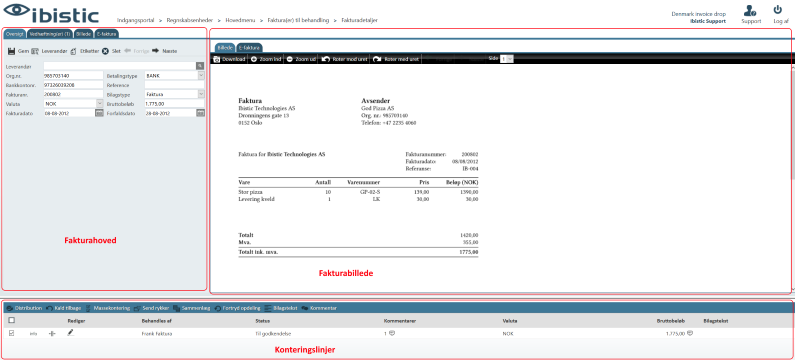Click the Fakturadetaljer breadcrumb
795x360 pixels.
click(359, 20)
